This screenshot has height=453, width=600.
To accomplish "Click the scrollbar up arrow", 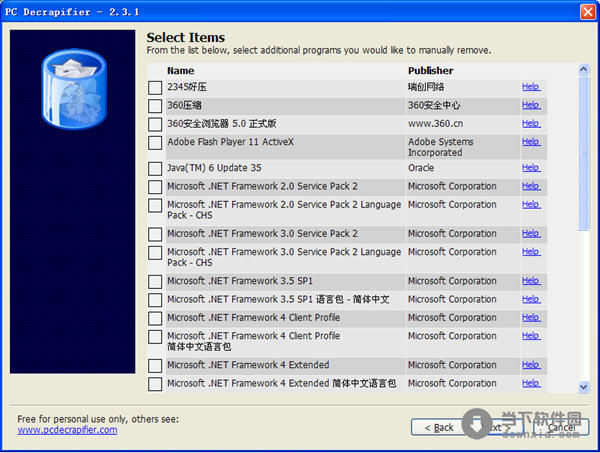I will [x=584, y=69].
